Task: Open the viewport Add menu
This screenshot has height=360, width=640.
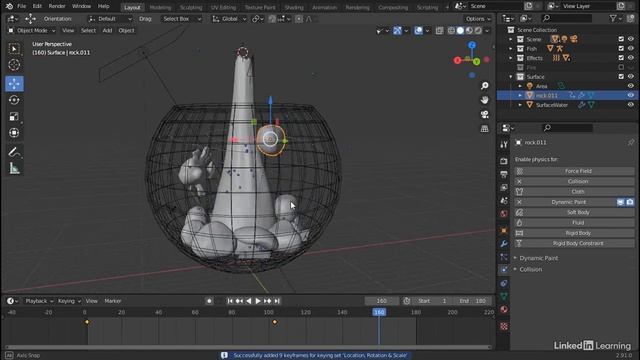Action: pos(107,31)
